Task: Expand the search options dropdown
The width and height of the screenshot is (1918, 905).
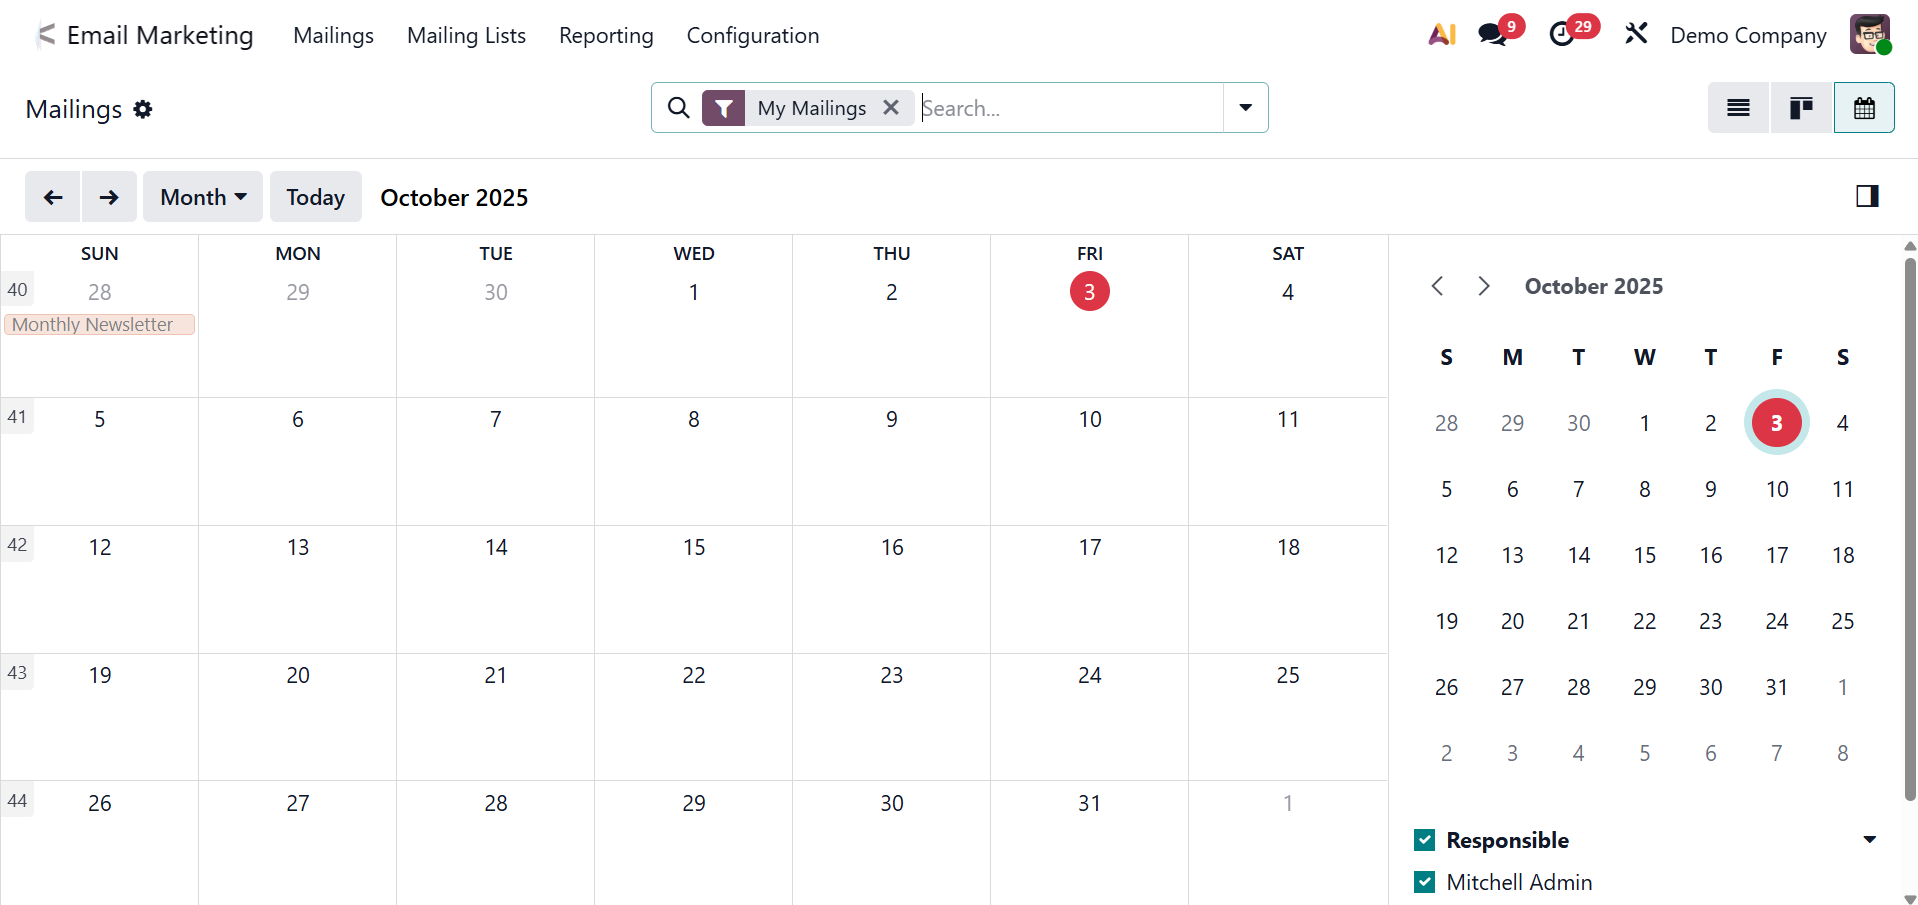Action: [1245, 108]
